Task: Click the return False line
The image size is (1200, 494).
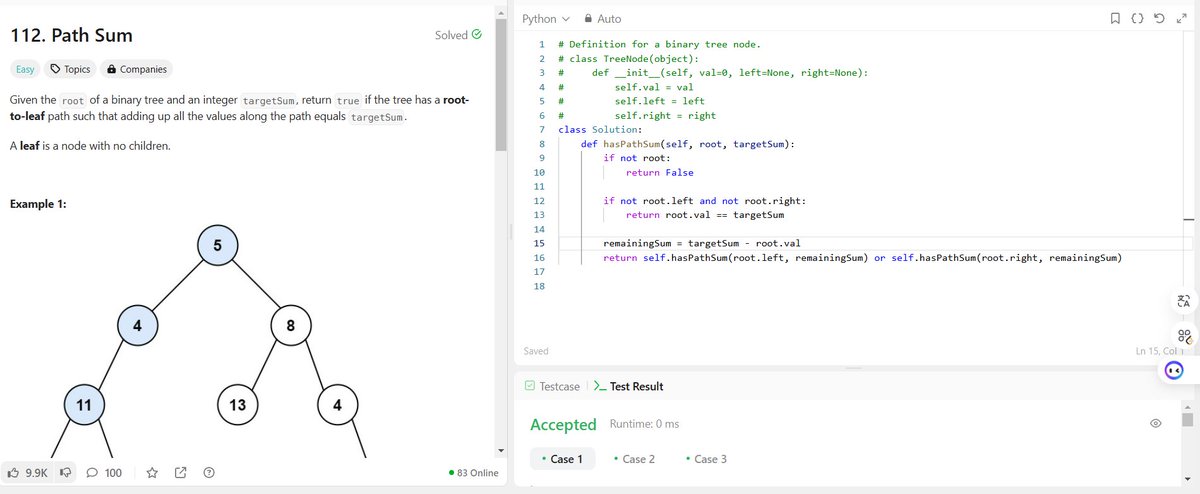Action: pyautogui.click(x=659, y=172)
